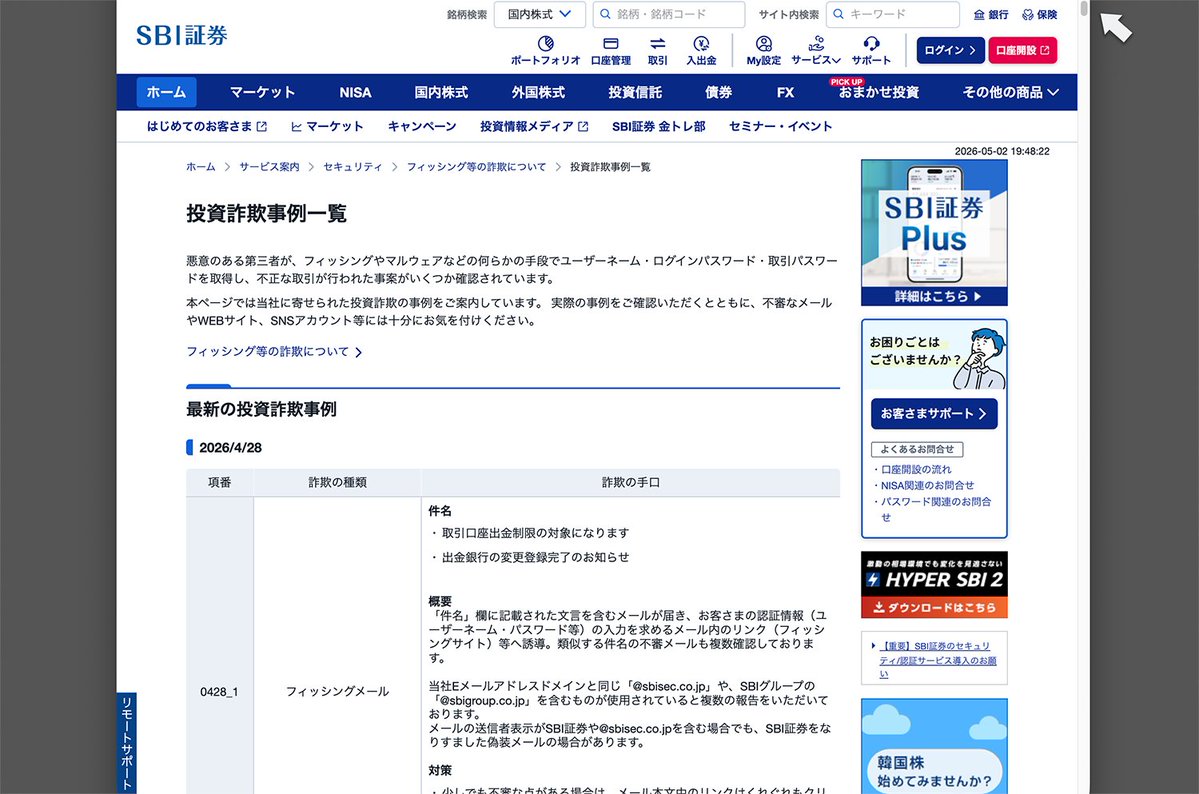Expand the その他の商品 menu
This screenshot has height=794, width=1199.
[x=1011, y=93]
